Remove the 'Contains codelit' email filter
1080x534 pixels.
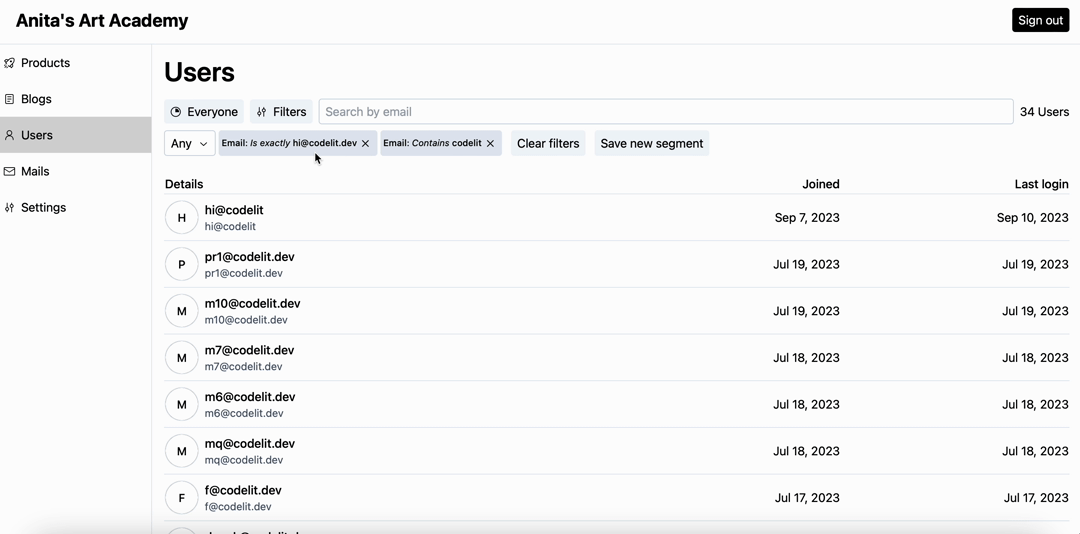coord(490,144)
